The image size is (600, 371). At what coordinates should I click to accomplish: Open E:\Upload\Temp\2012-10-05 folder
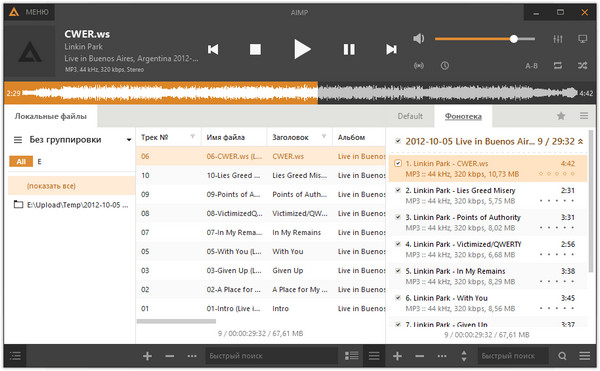pos(72,205)
